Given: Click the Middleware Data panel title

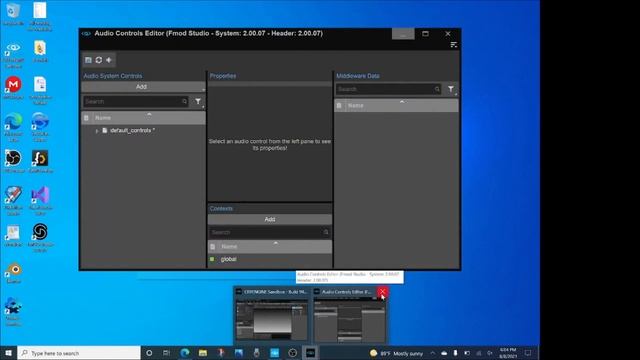Looking at the screenshot, I should [x=358, y=76].
